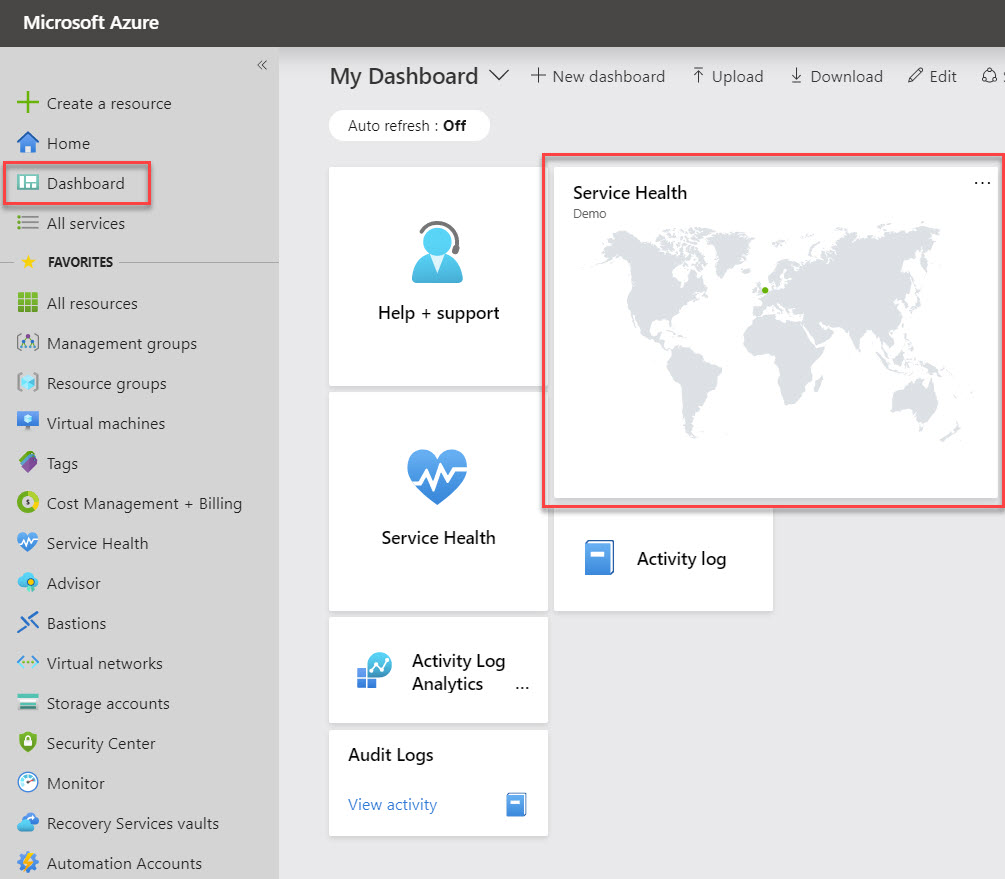Image resolution: width=1005 pixels, height=879 pixels.
Task: Open the My Dashboard dropdown
Action: 499,75
